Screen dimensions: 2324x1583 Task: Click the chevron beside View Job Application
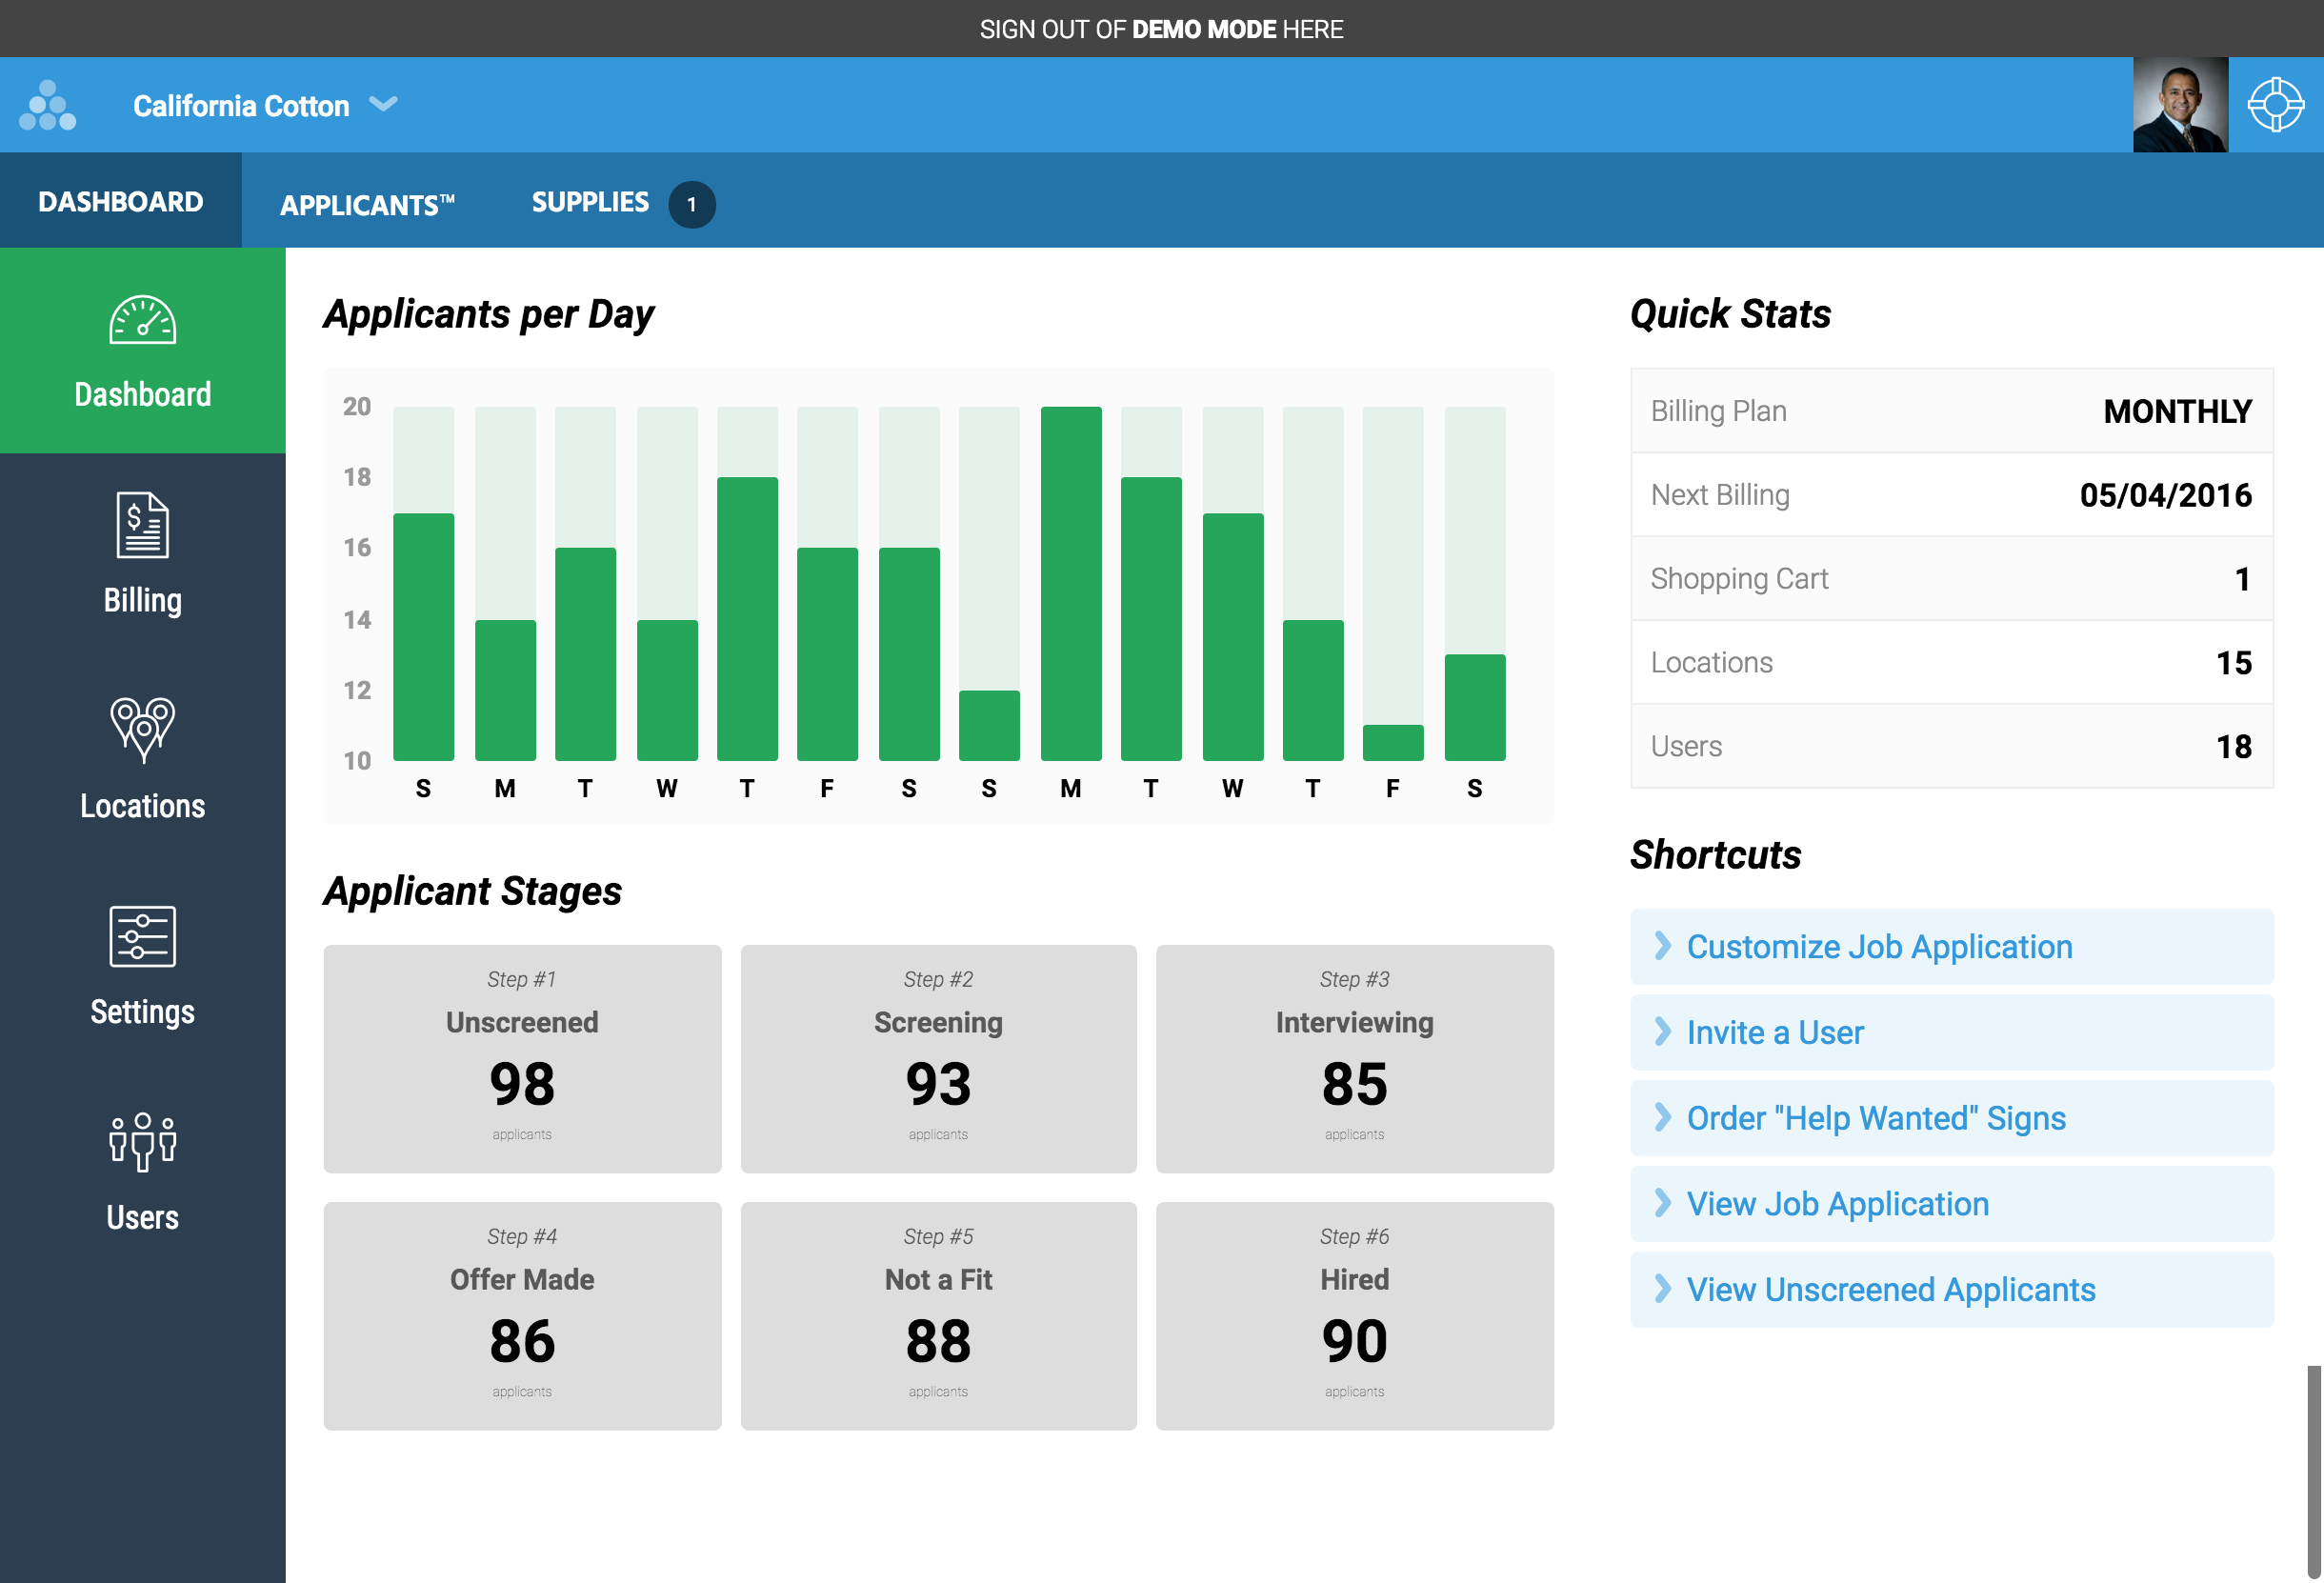point(1664,1203)
